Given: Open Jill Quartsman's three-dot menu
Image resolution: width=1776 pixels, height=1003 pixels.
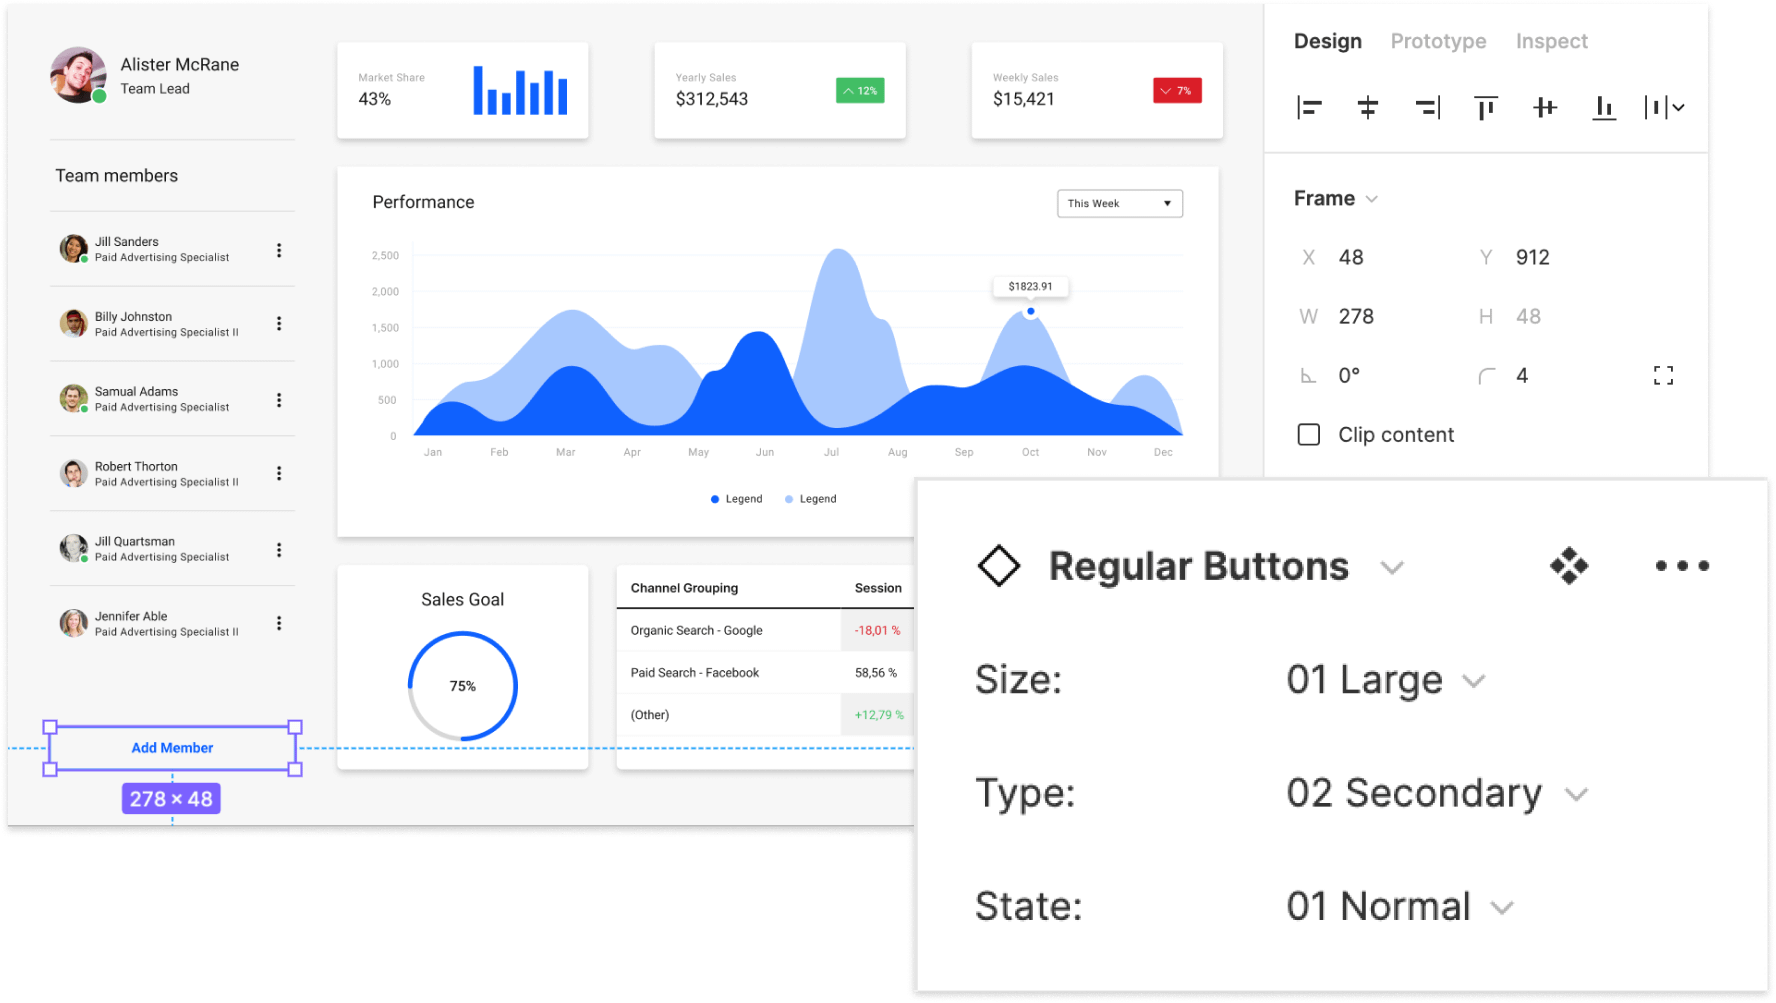Looking at the screenshot, I should click(x=279, y=550).
